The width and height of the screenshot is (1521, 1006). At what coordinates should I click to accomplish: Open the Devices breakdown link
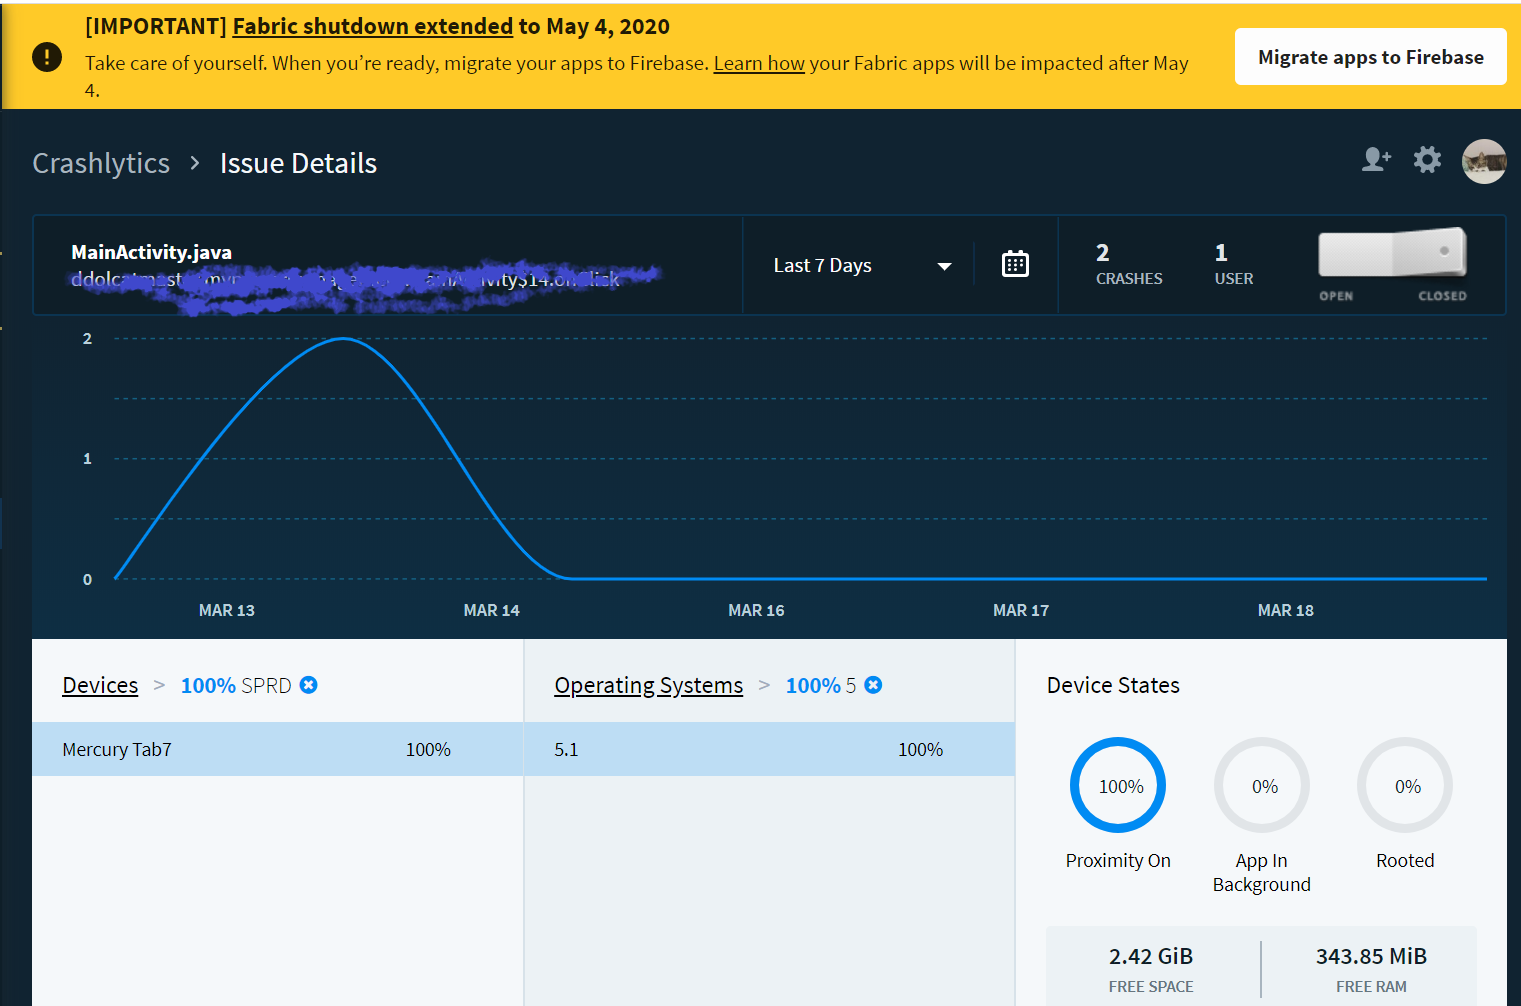tap(100, 685)
